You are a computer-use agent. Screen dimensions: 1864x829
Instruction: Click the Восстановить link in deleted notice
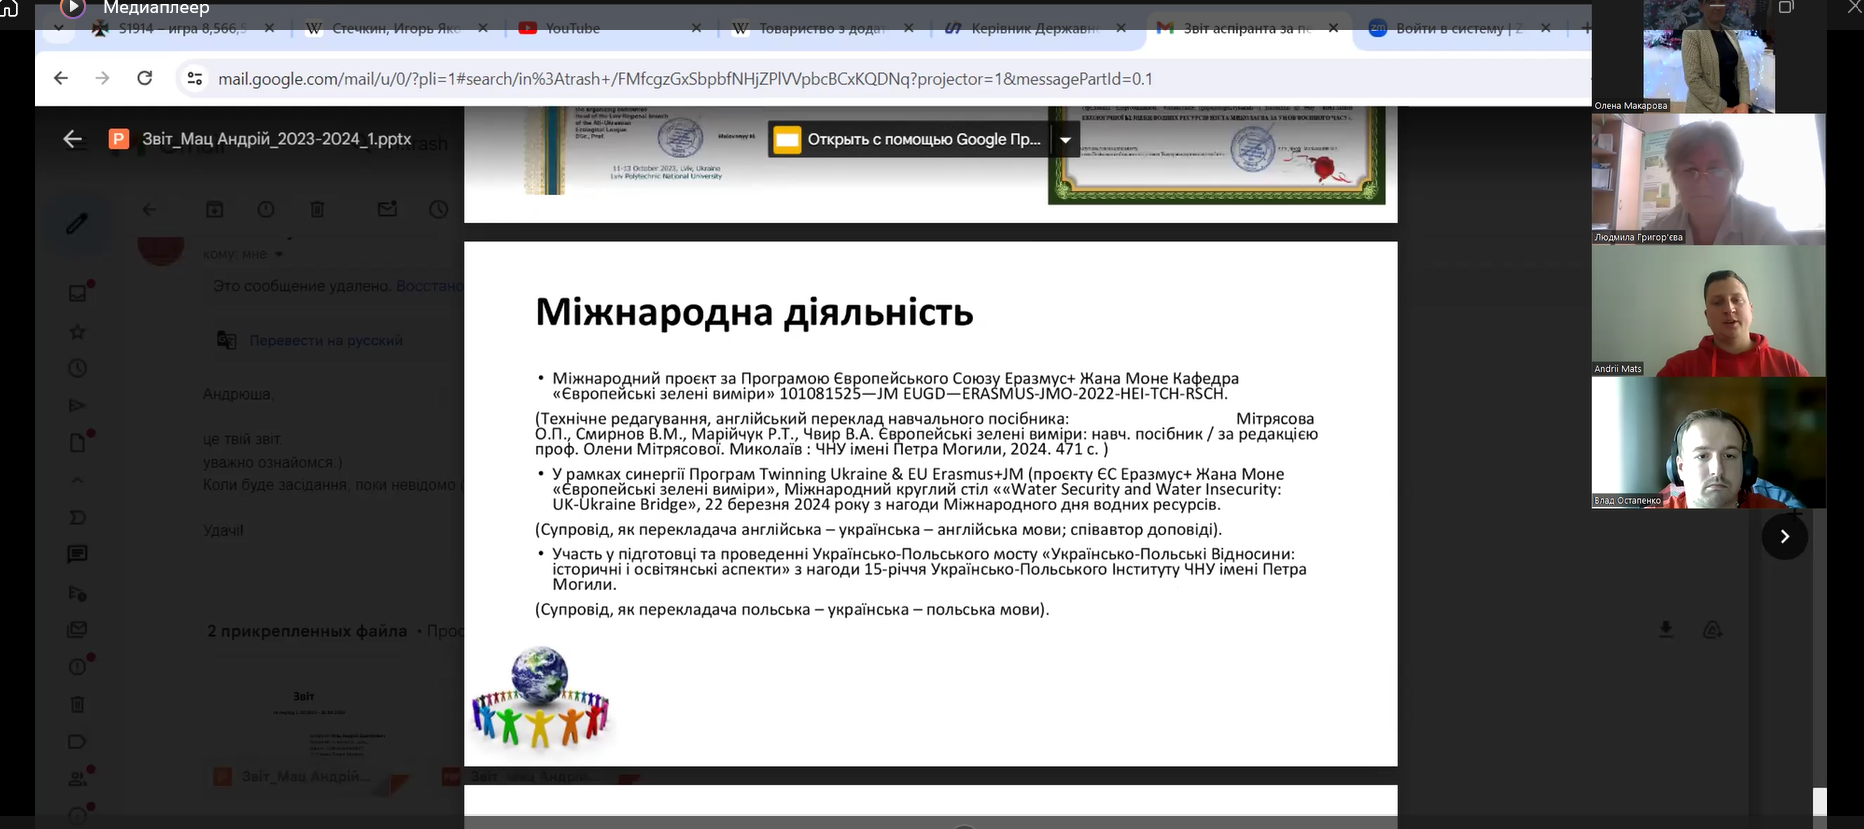click(429, 286)
